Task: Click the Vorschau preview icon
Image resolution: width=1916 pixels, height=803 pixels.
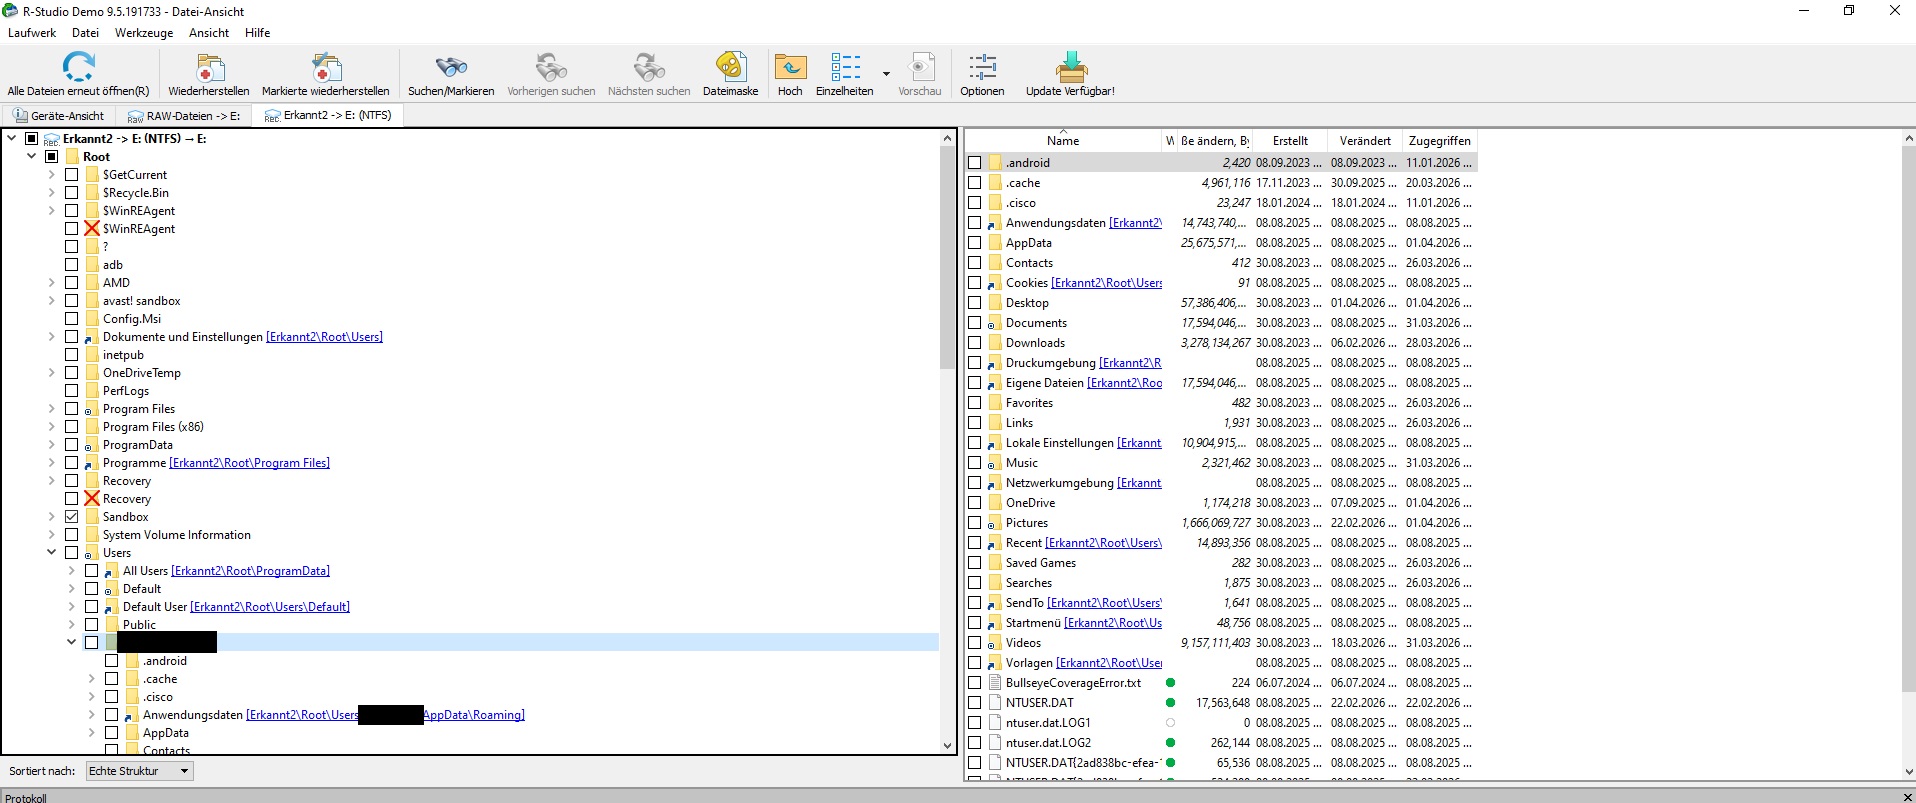Action: tap(920, 67)
